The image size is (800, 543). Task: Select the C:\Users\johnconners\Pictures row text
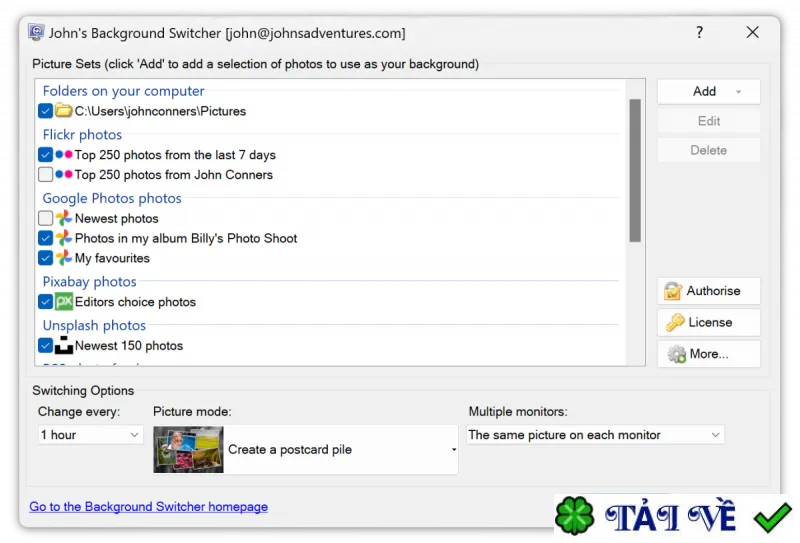click(x=160, y=111)
